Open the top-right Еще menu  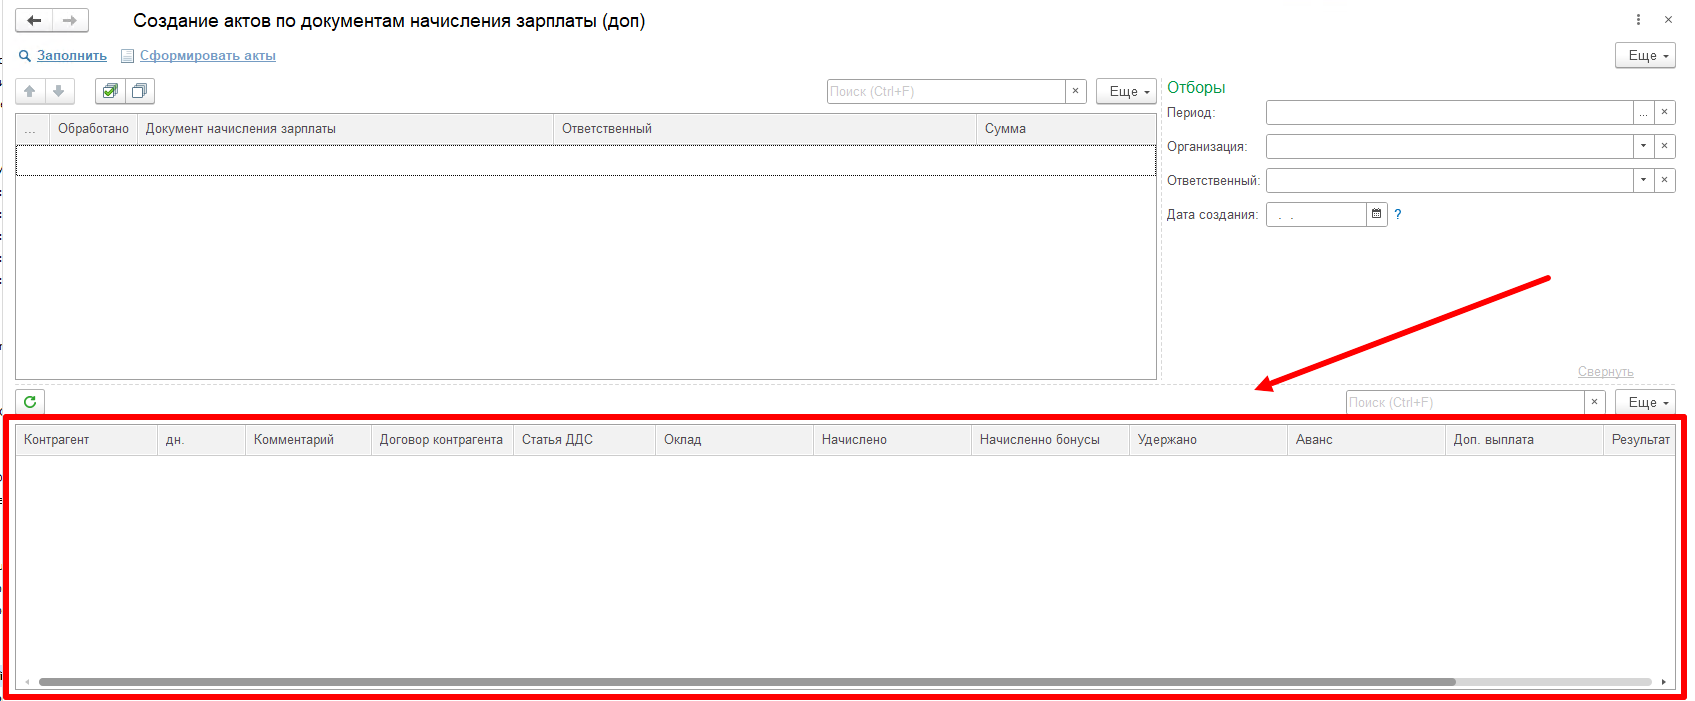[1646, 56]
